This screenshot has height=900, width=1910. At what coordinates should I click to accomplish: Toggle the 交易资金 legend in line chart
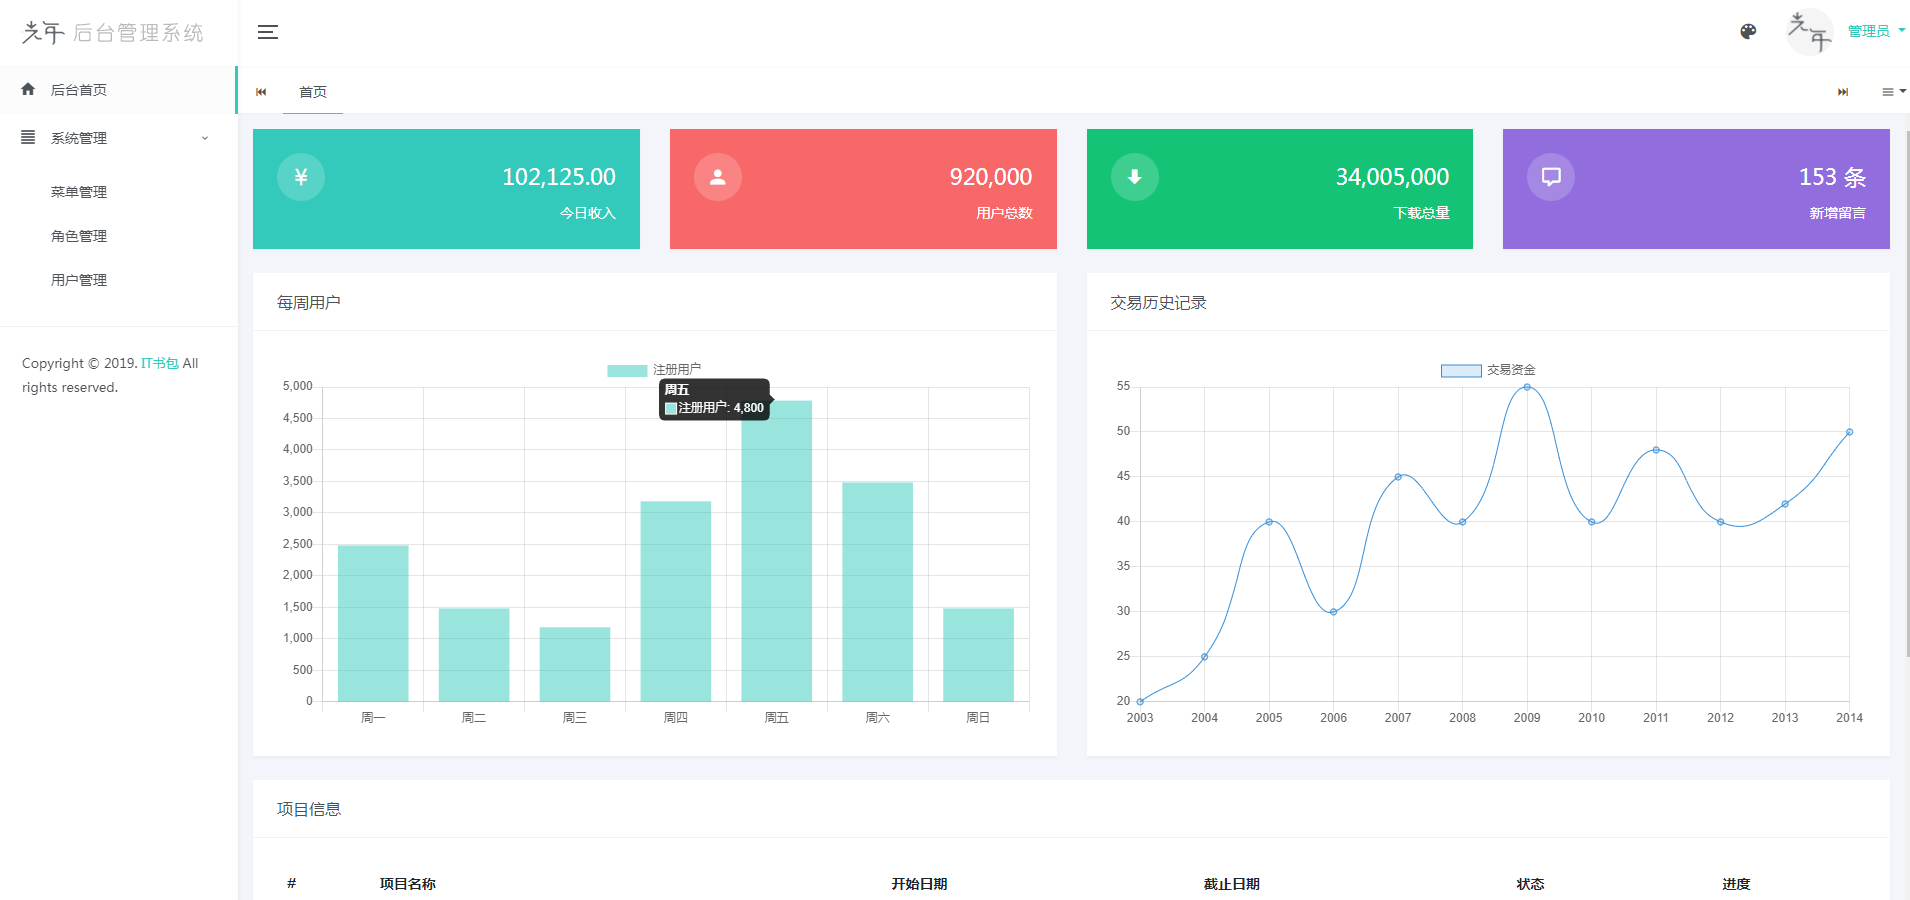coord(1487,370)
